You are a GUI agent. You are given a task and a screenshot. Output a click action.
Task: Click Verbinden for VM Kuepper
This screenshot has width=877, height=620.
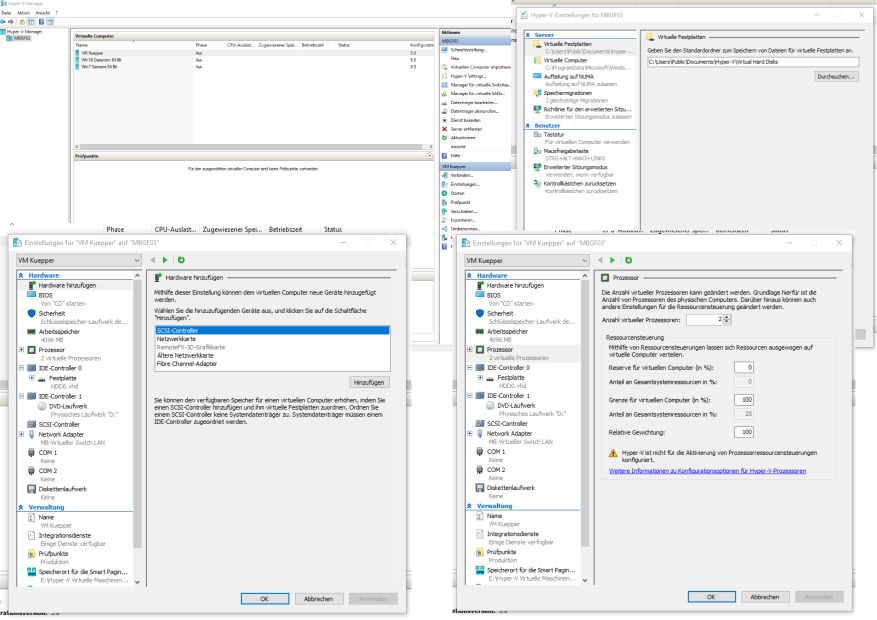(x=461, y=175)
